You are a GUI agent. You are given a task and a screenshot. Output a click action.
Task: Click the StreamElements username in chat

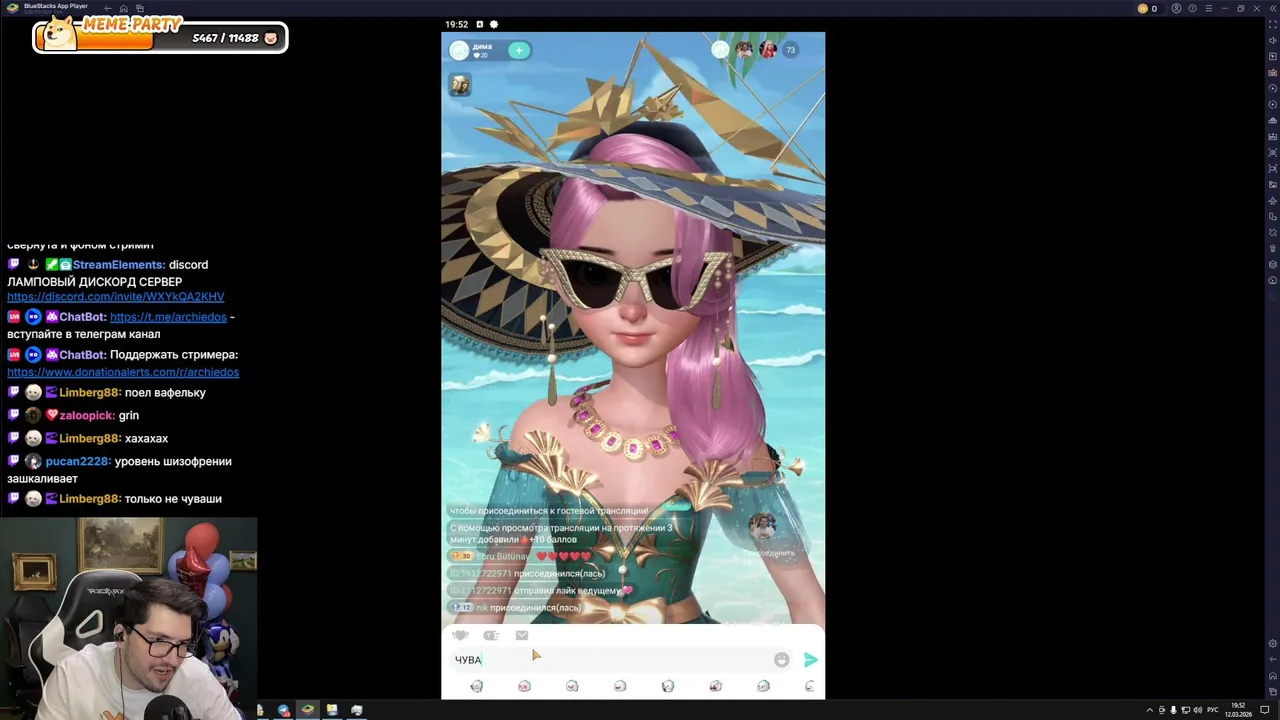[119, 265]
